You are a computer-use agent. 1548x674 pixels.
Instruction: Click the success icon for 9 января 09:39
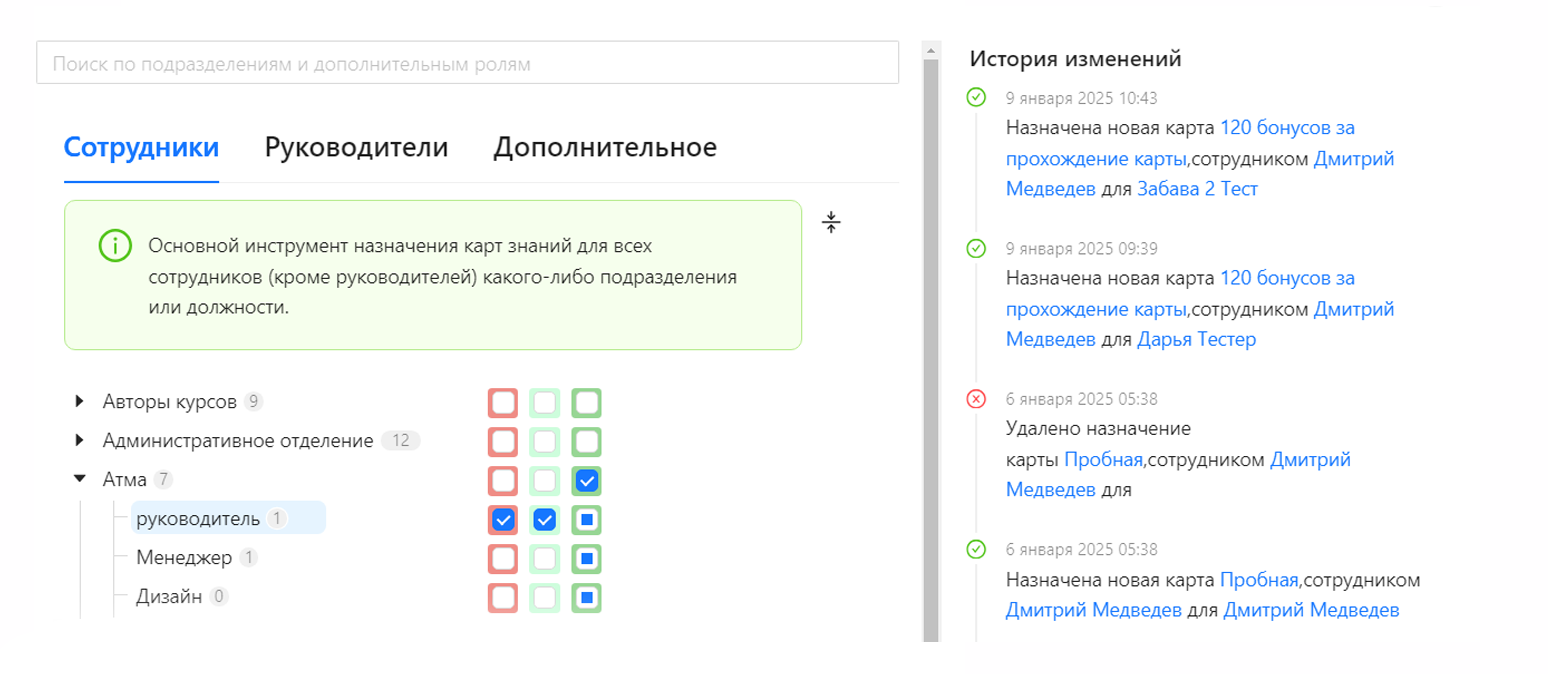point(976,248)
